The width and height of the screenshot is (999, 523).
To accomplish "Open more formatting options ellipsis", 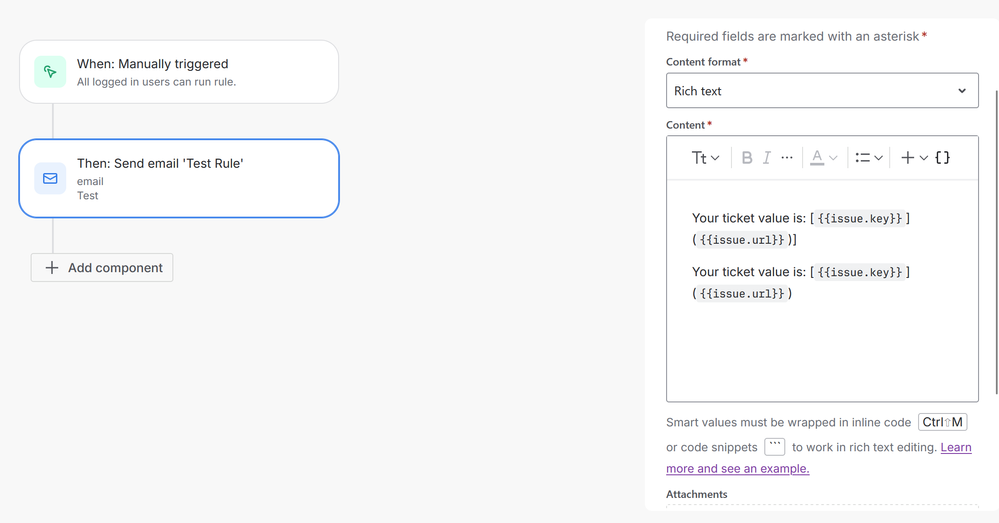I will [x=787, y=158].
